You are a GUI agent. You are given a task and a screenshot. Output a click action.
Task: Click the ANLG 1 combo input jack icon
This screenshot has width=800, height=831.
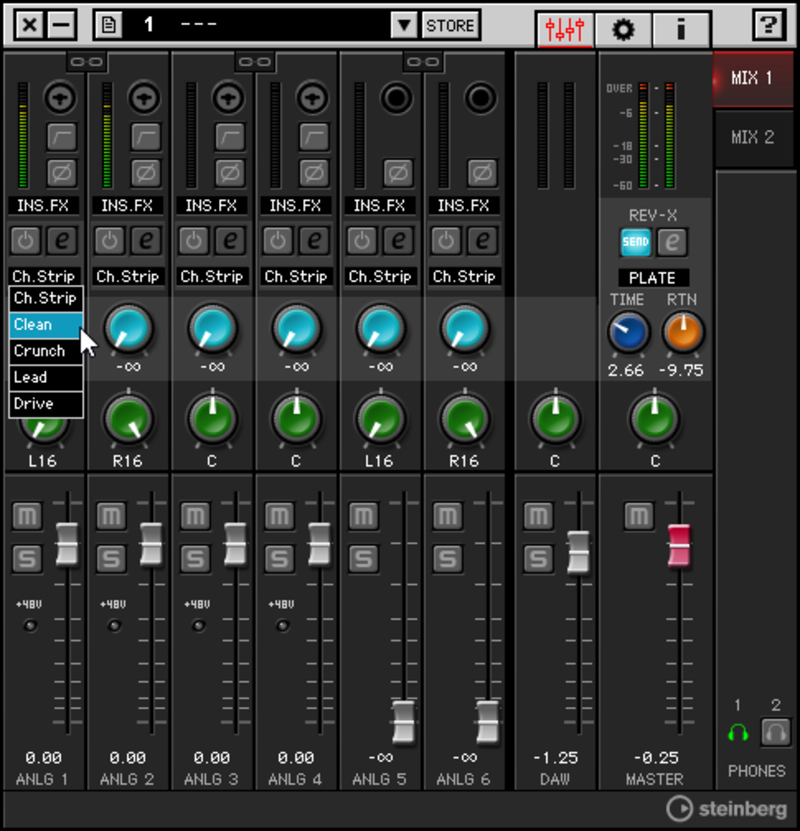pos(60,98)
